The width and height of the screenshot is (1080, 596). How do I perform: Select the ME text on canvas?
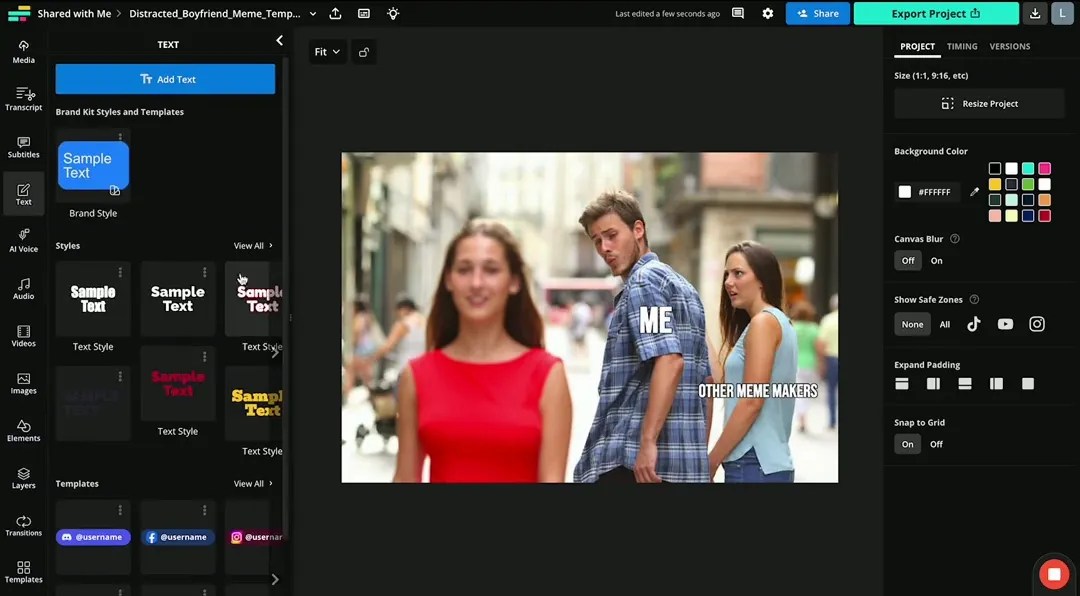(655, 321)
